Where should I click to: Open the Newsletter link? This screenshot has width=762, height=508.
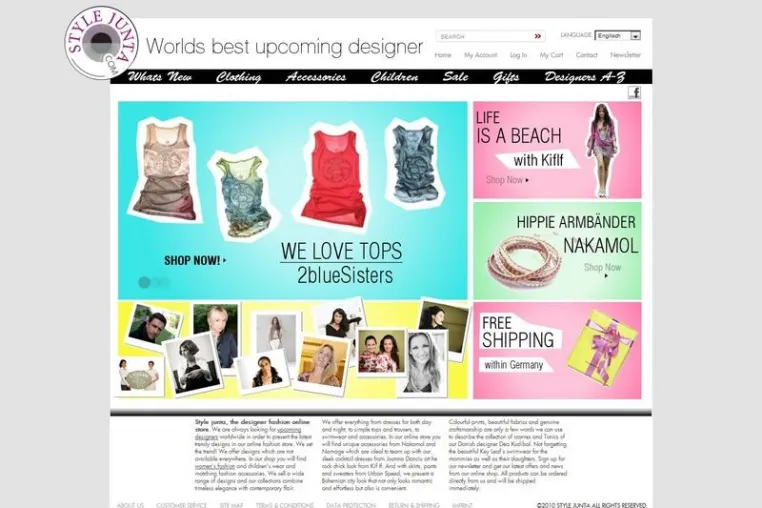pyautogui.click(x=625, y=55)
